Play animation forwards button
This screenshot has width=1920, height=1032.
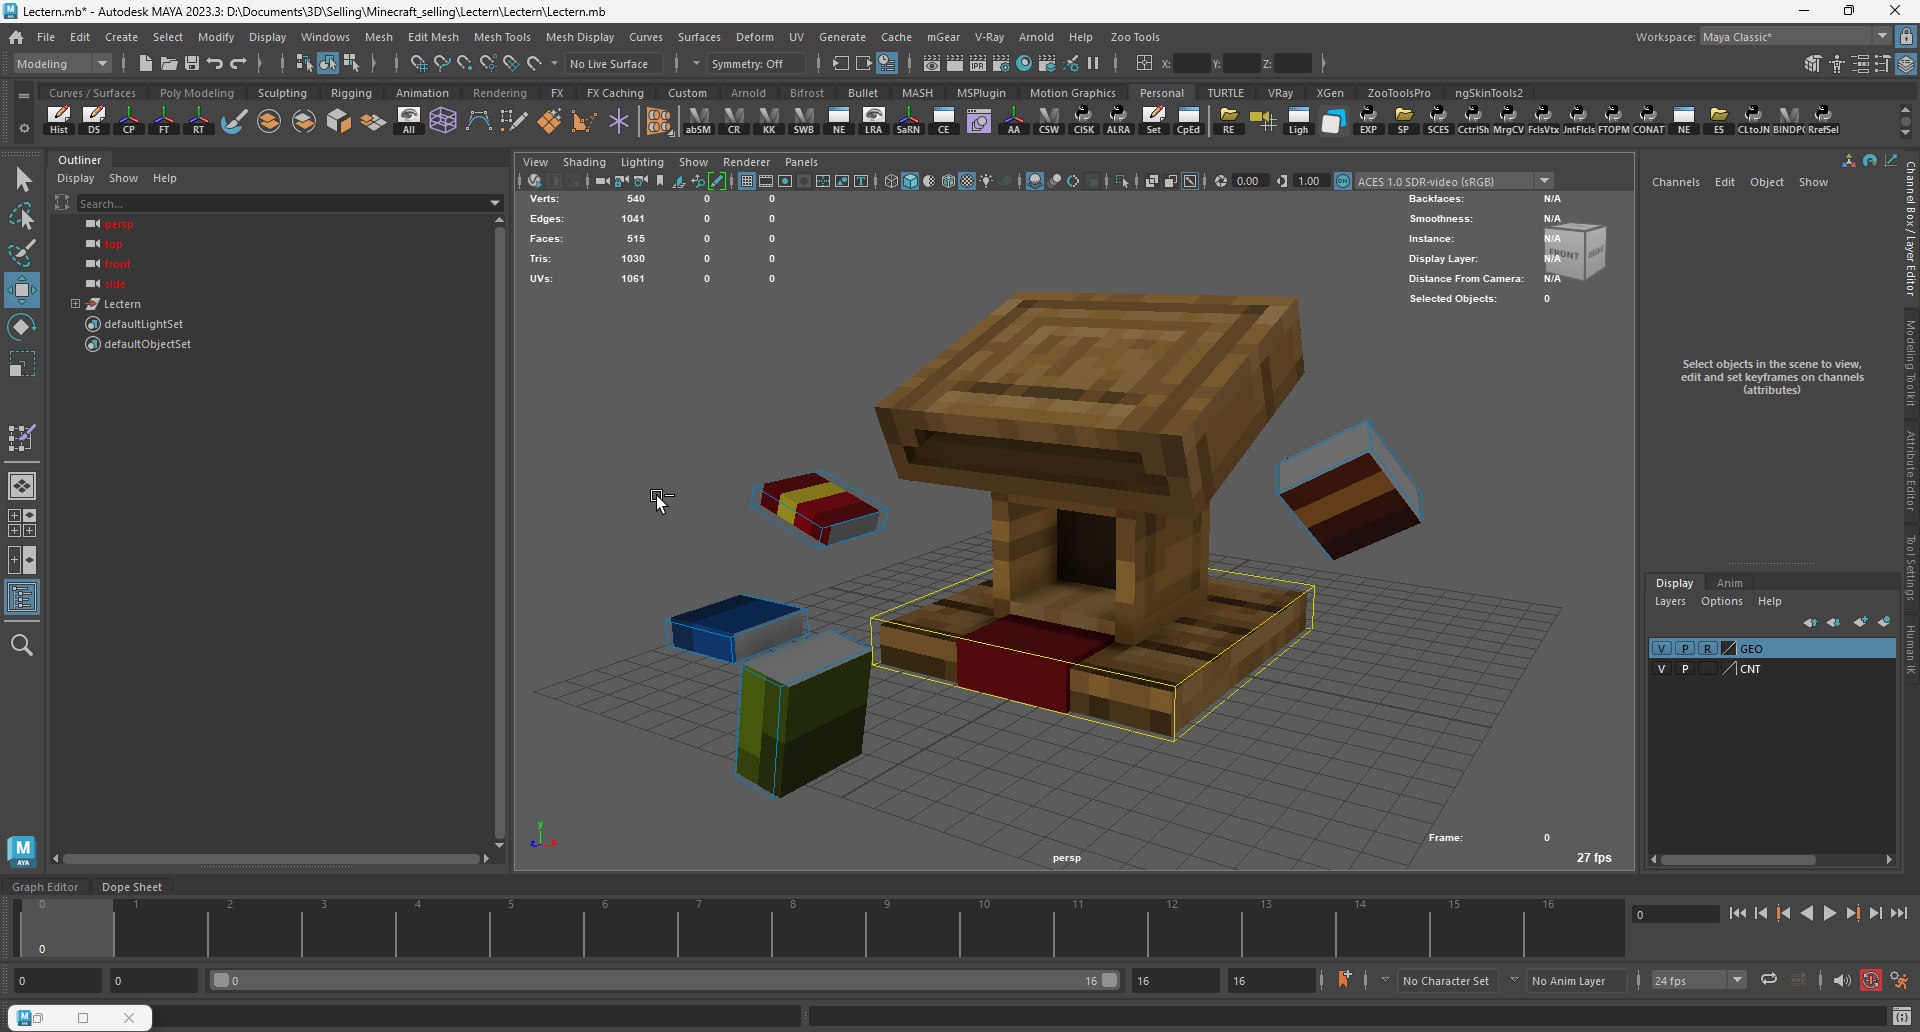coord(1829,913)
